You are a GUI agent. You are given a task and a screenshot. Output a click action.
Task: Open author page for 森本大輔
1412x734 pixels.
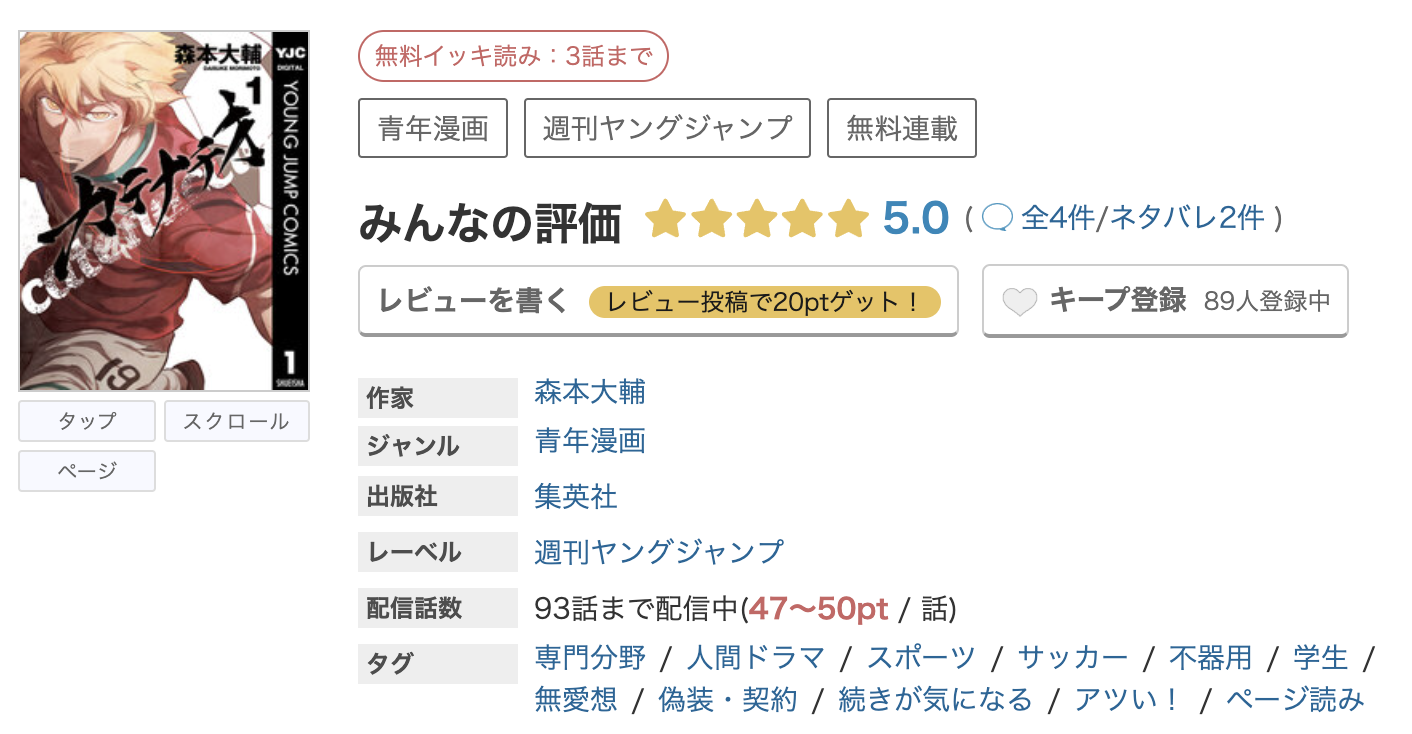pyautogui.click(x=588, y=394)
